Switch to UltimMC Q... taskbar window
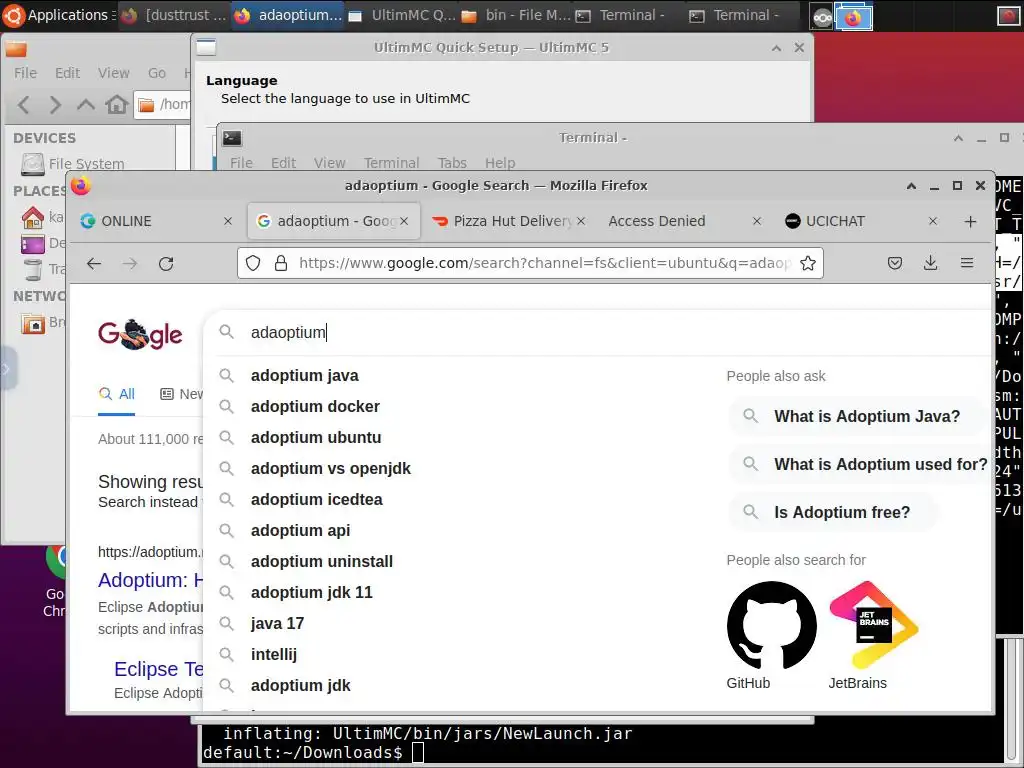The image size is (1024, 768). [x=402, y=15]
